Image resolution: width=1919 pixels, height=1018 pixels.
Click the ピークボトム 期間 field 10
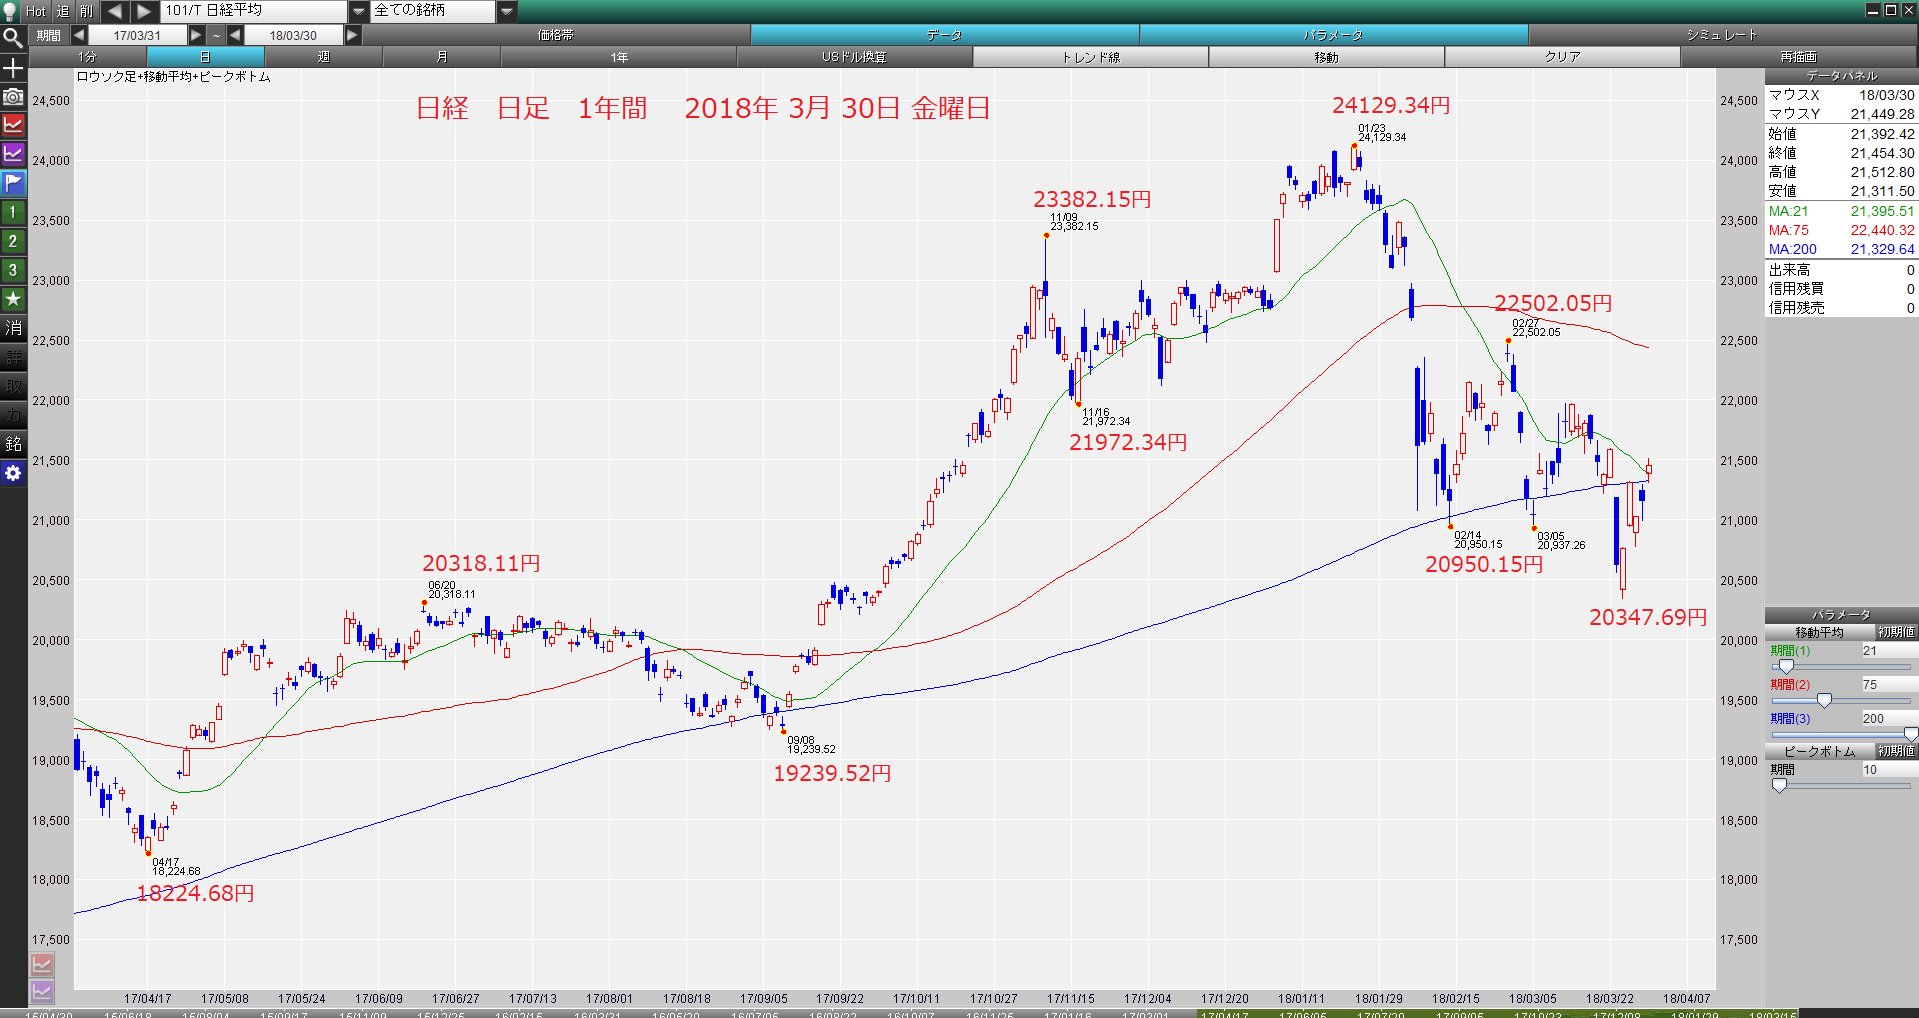click(1888, 770)
